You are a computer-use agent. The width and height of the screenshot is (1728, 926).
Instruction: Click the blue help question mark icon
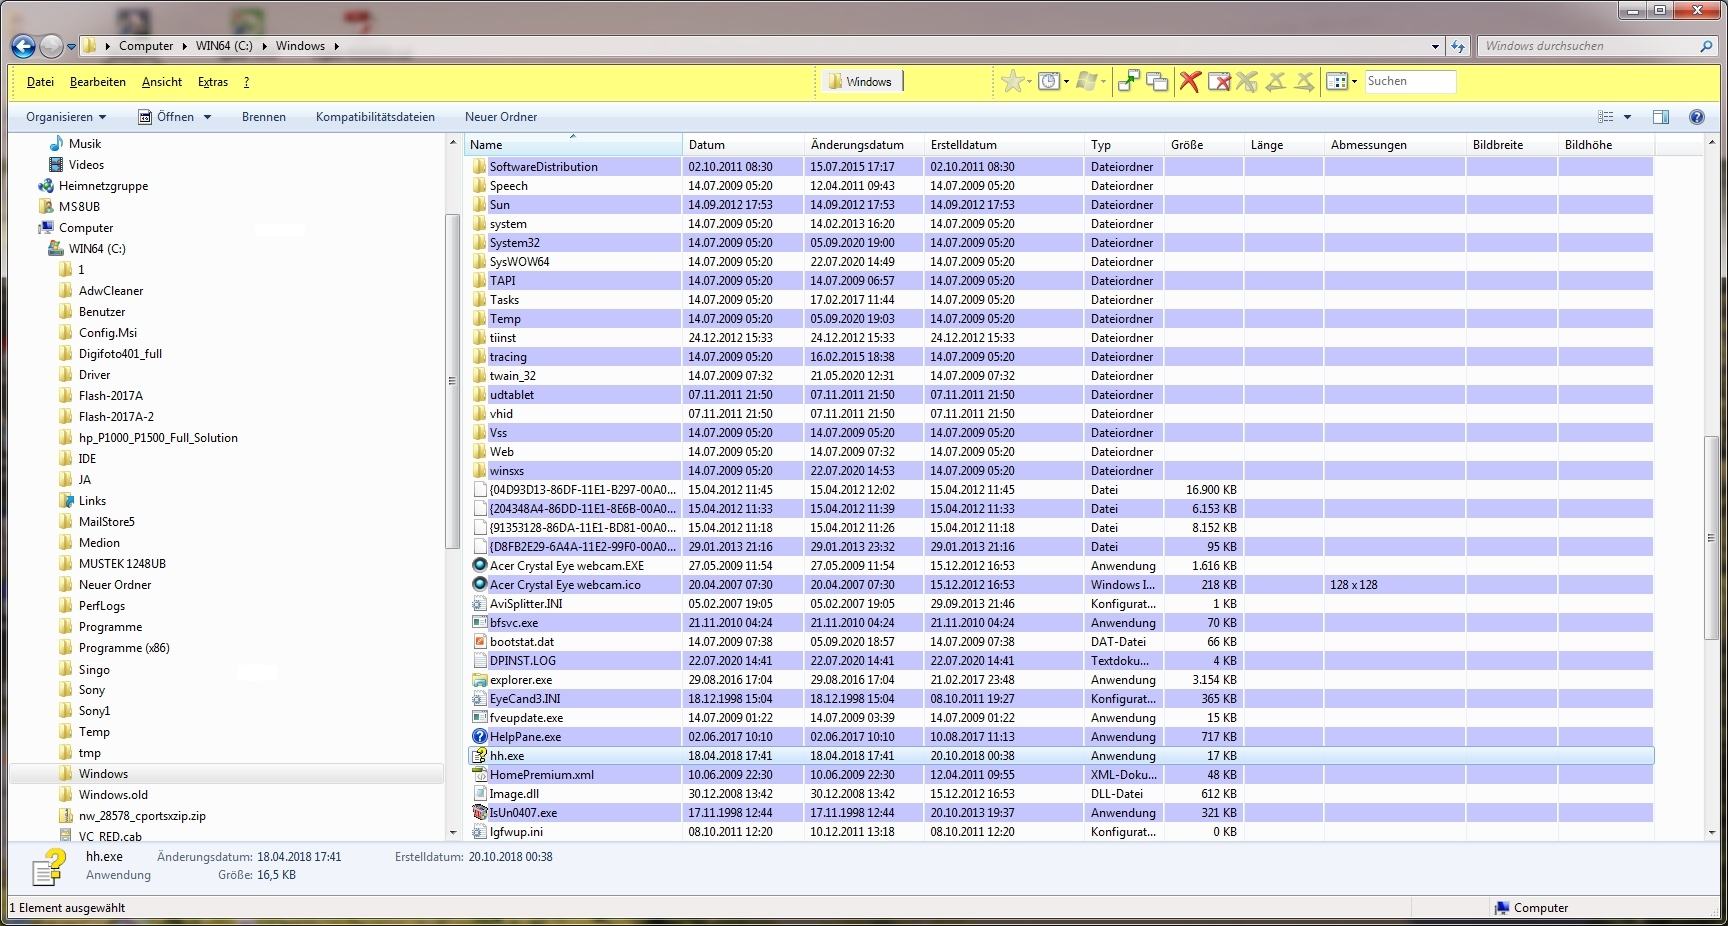1697,117
